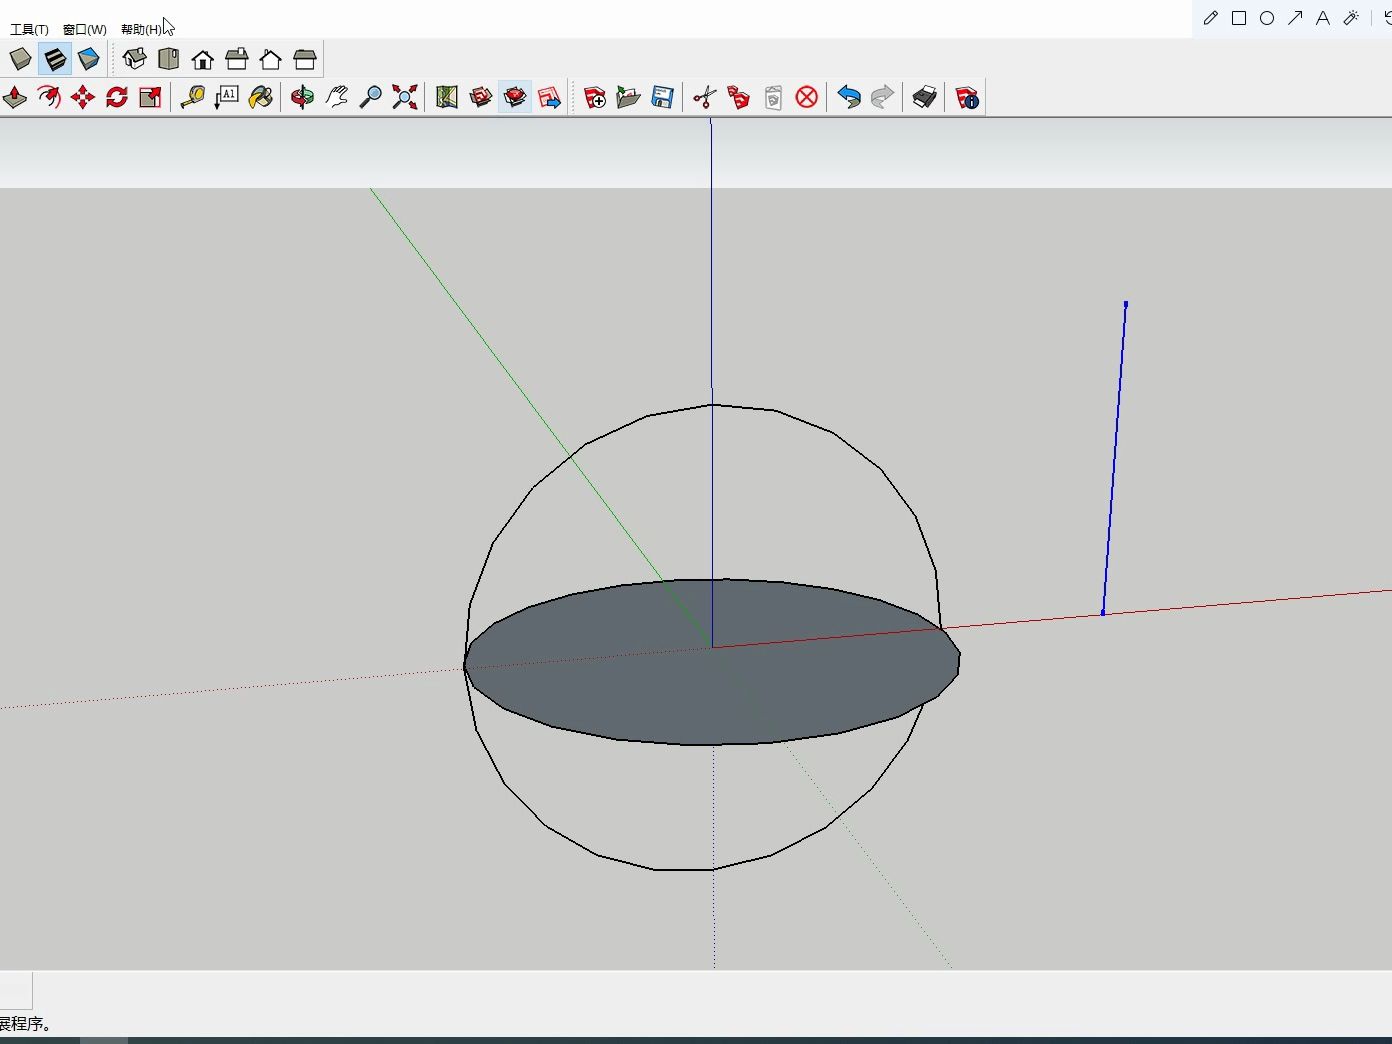The image size is (1392, 1044).
Task: Select the Hidden Line face style cube
Action: point(21,59)
